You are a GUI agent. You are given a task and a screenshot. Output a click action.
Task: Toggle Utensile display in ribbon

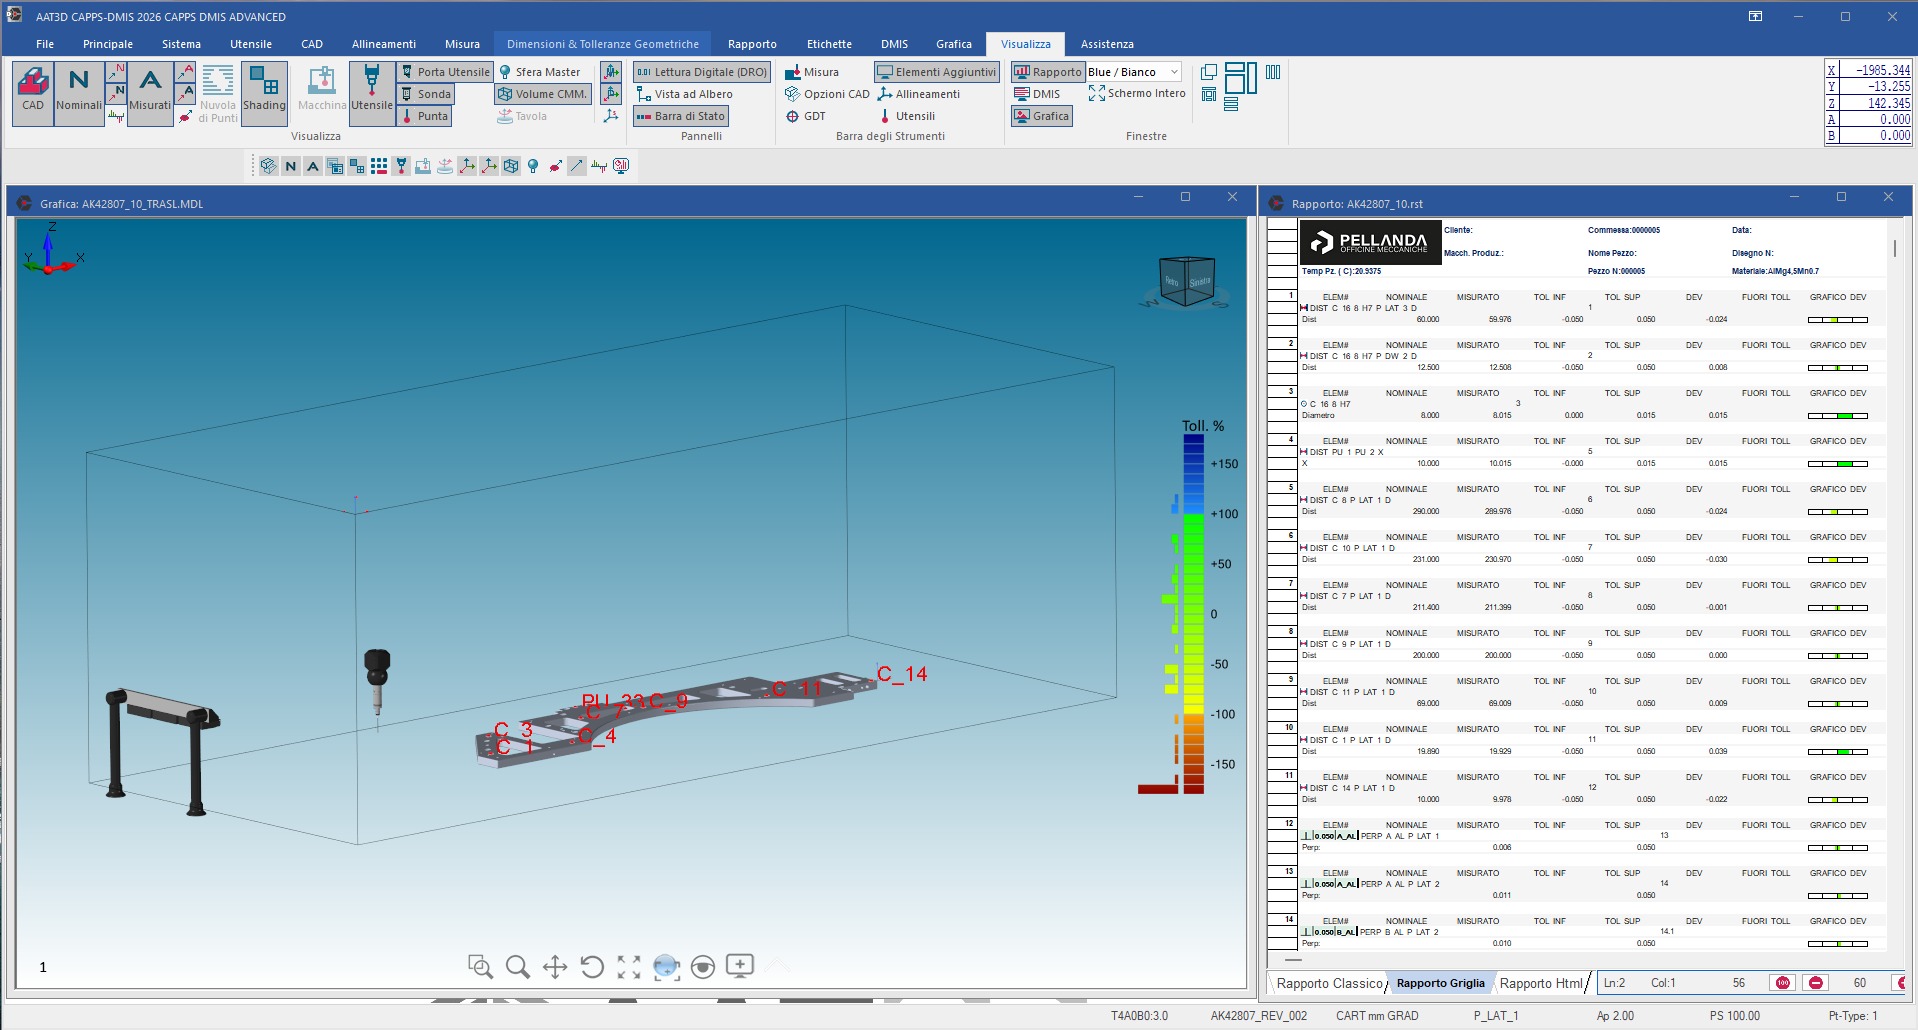click(371, 92)
